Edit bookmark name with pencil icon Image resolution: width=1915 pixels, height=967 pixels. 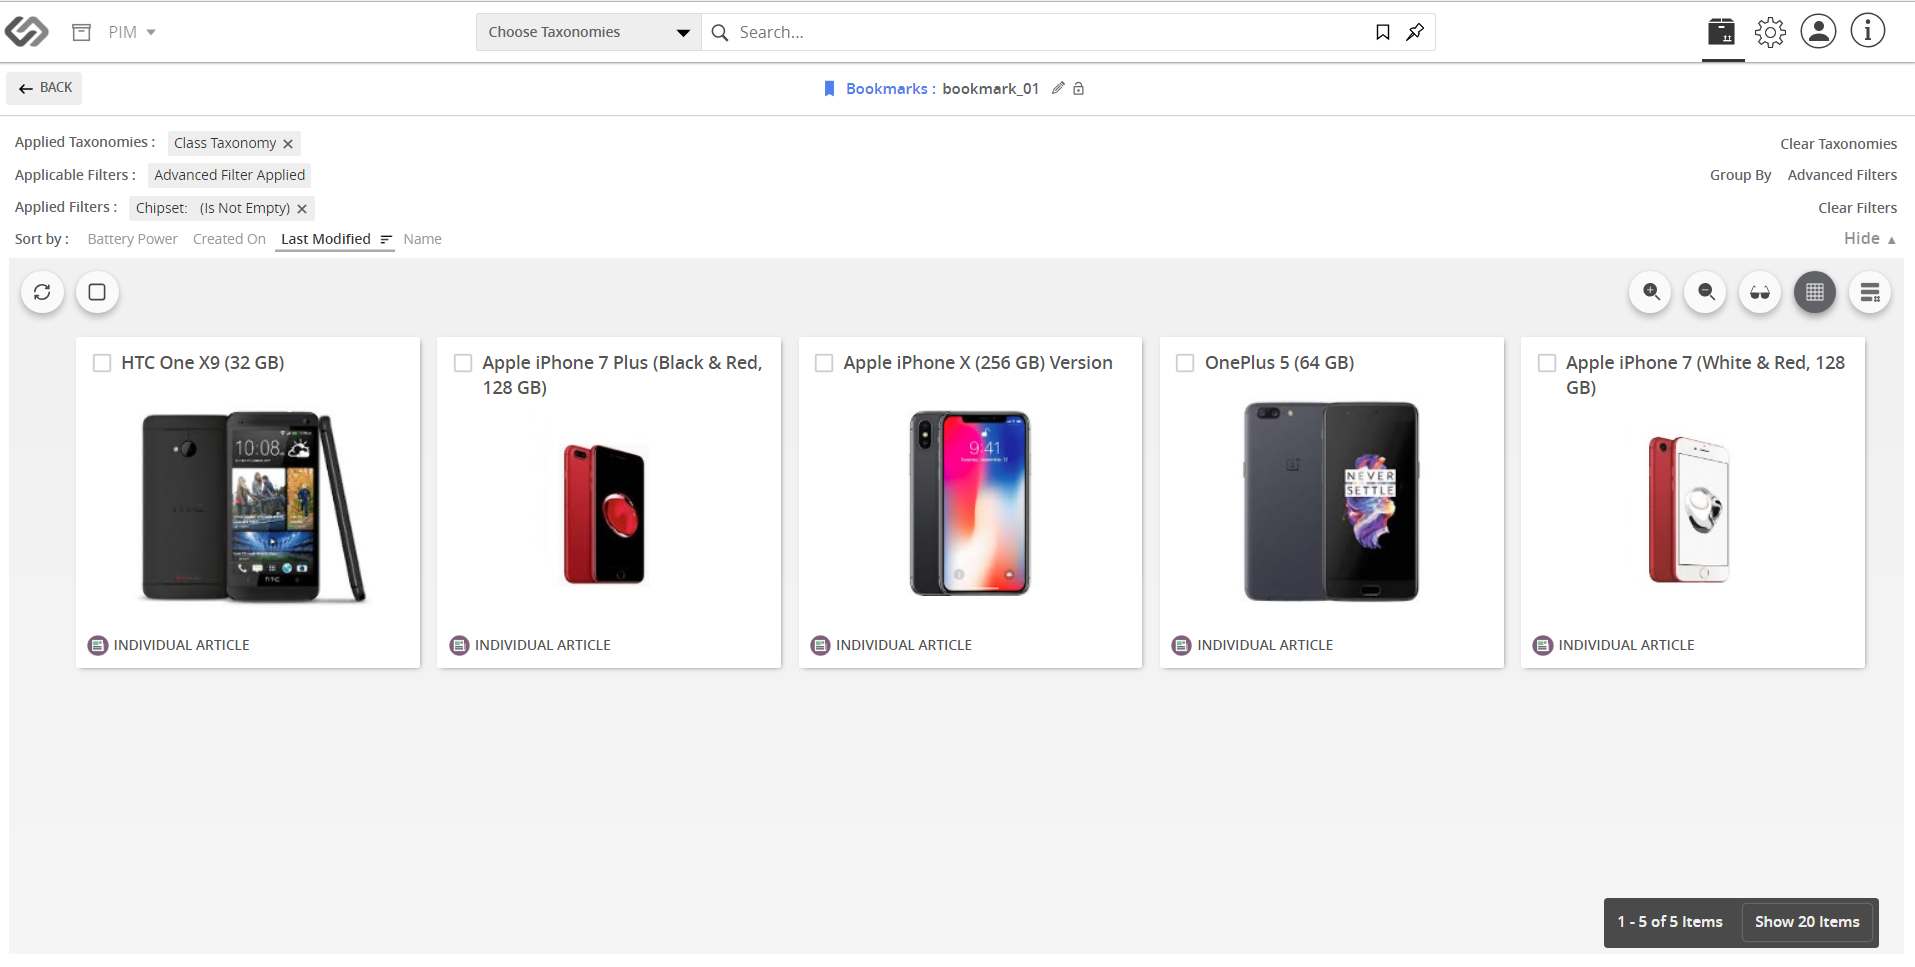pyautogui.click(x=1058, y=88)
